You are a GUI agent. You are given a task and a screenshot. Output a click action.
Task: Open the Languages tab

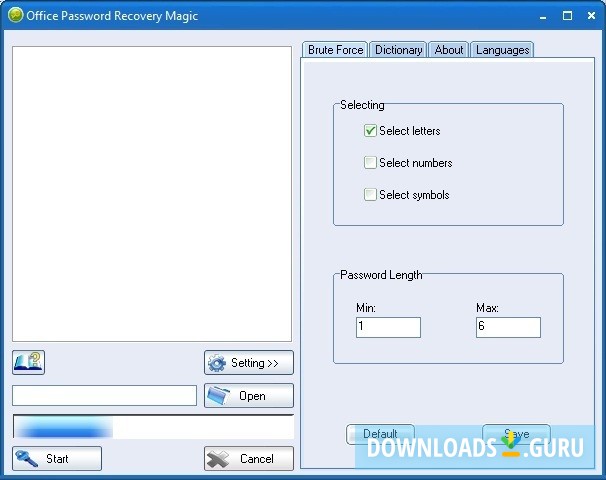click(x=502, y=50)
